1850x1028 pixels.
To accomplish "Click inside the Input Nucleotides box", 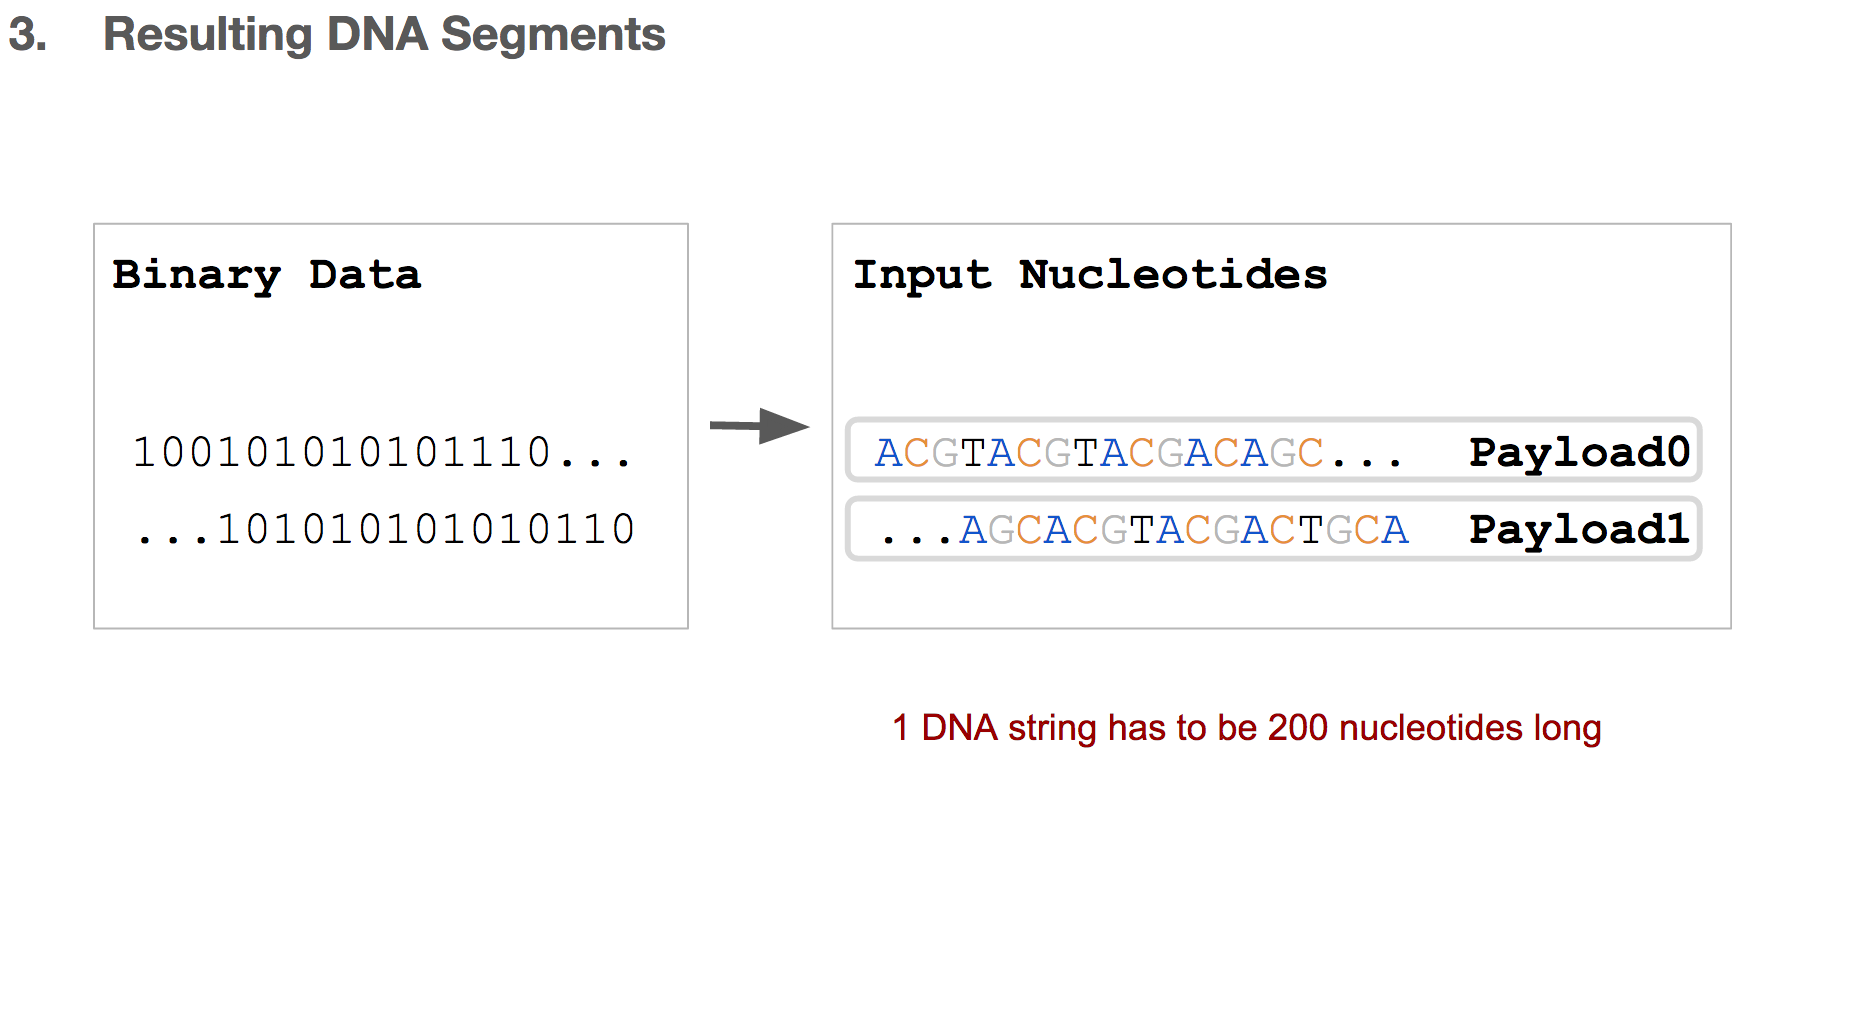I will point(1281,426).
